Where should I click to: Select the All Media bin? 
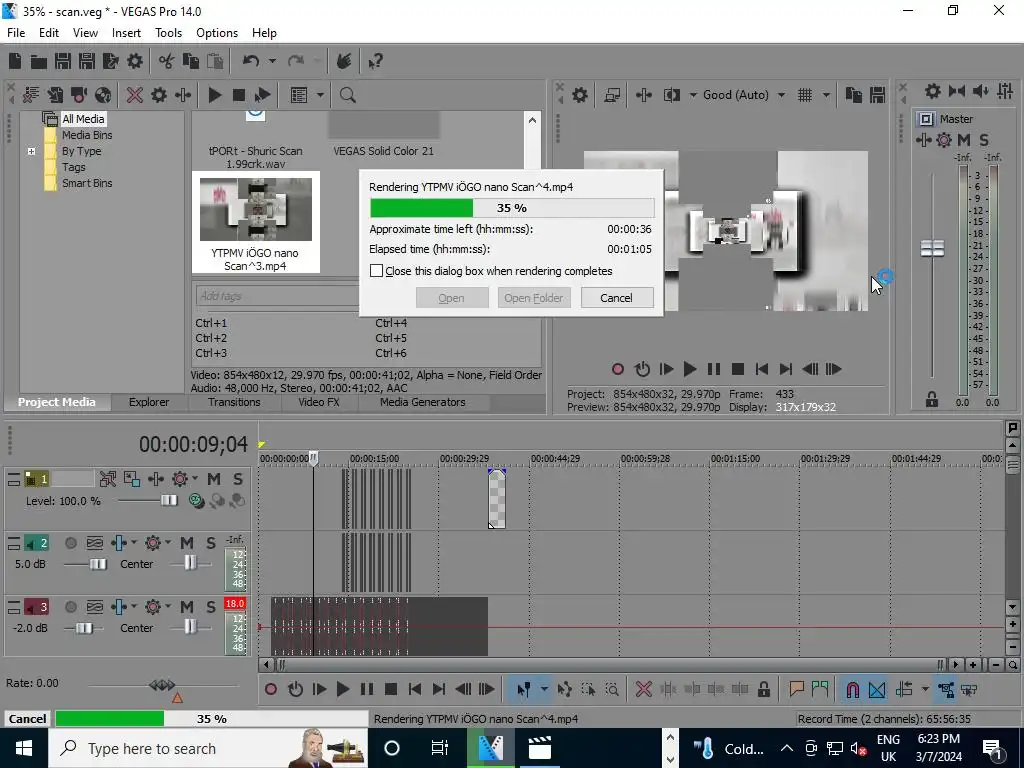83,119
